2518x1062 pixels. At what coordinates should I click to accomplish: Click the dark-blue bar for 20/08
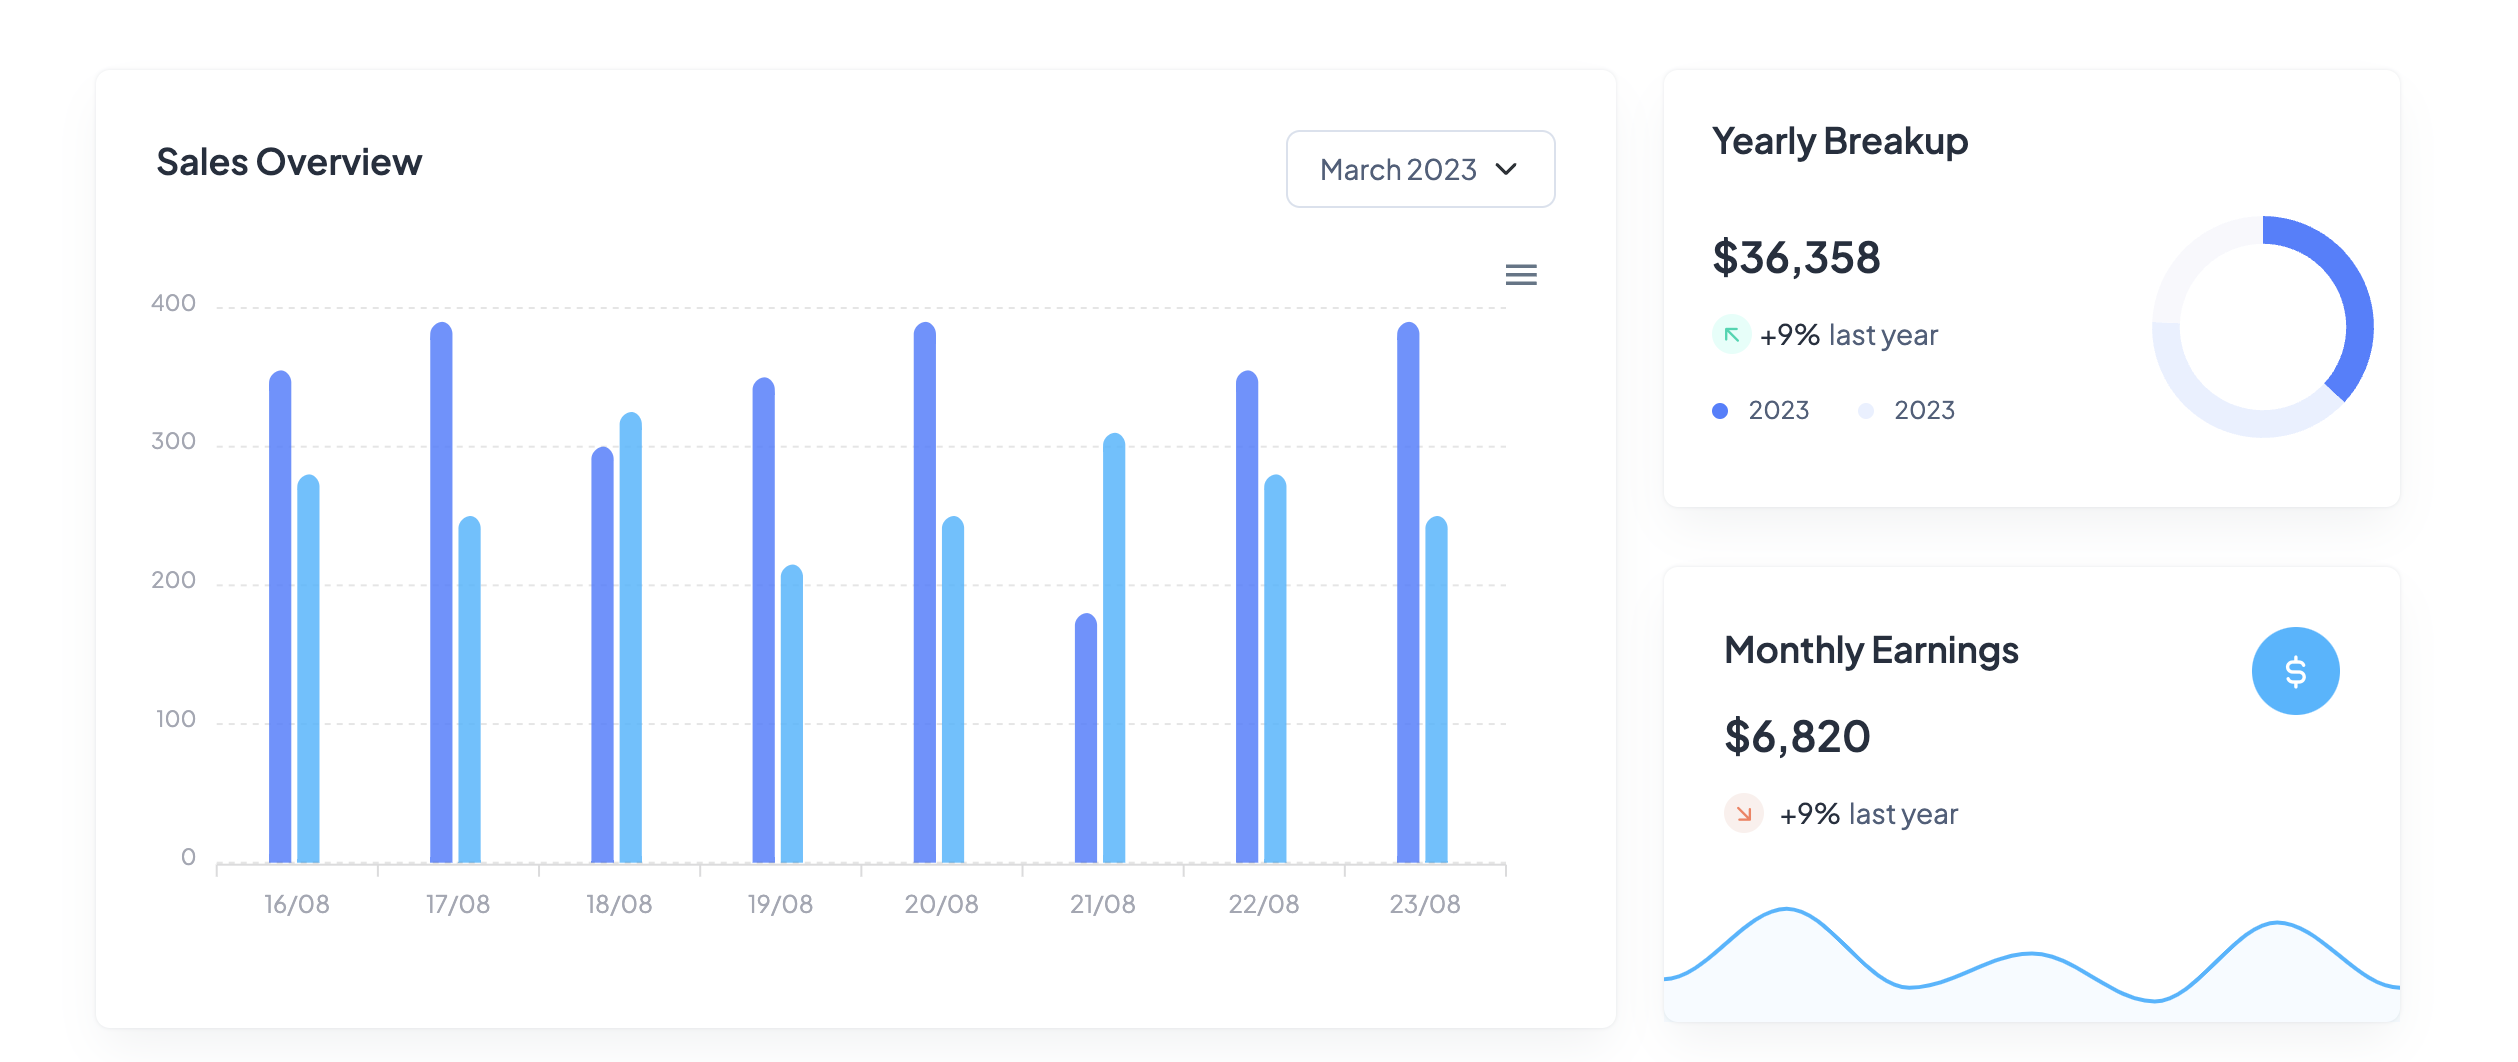(x=925, y=592)
